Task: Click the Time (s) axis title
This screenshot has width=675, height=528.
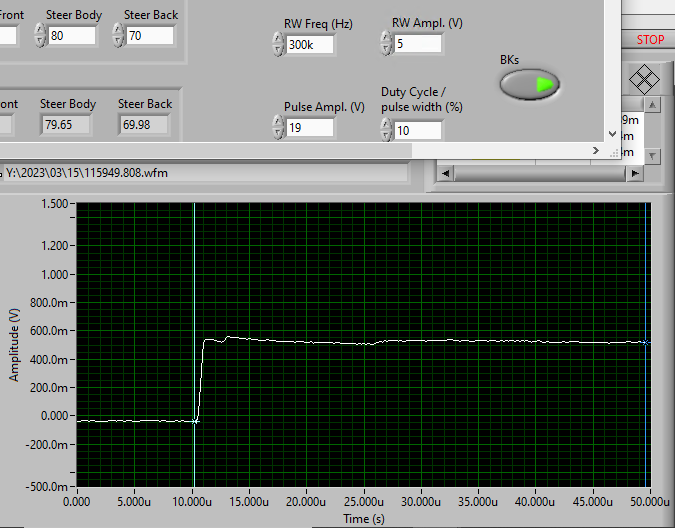Action: tap(364, 519)
